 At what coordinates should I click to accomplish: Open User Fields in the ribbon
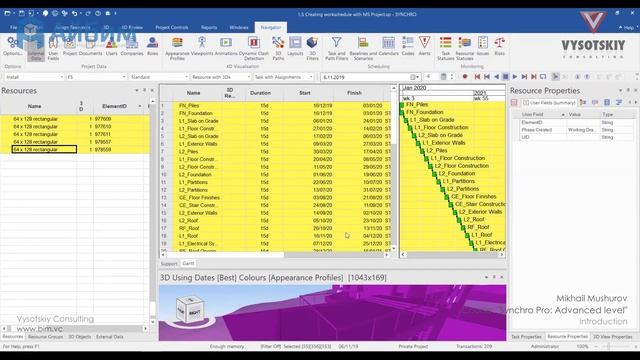pyautogui.click(x=53, y=48)
